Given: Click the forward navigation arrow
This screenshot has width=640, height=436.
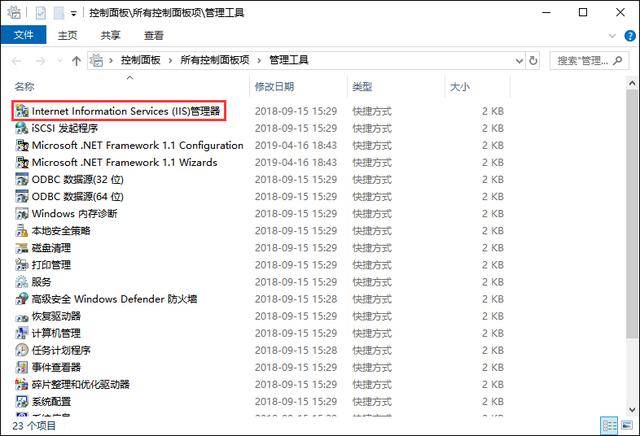Looking at the screenshot, I should point(40,61).
